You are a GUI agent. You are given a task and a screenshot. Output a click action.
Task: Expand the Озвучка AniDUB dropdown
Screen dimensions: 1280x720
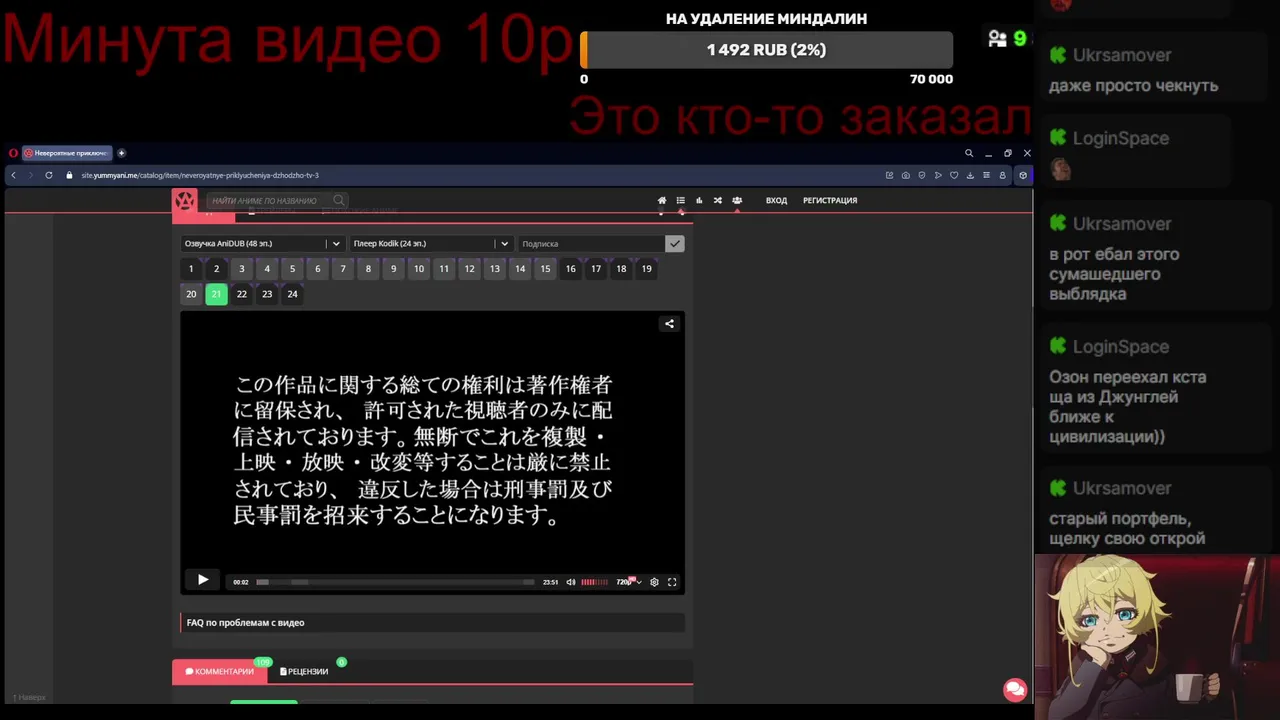point(263,243)
